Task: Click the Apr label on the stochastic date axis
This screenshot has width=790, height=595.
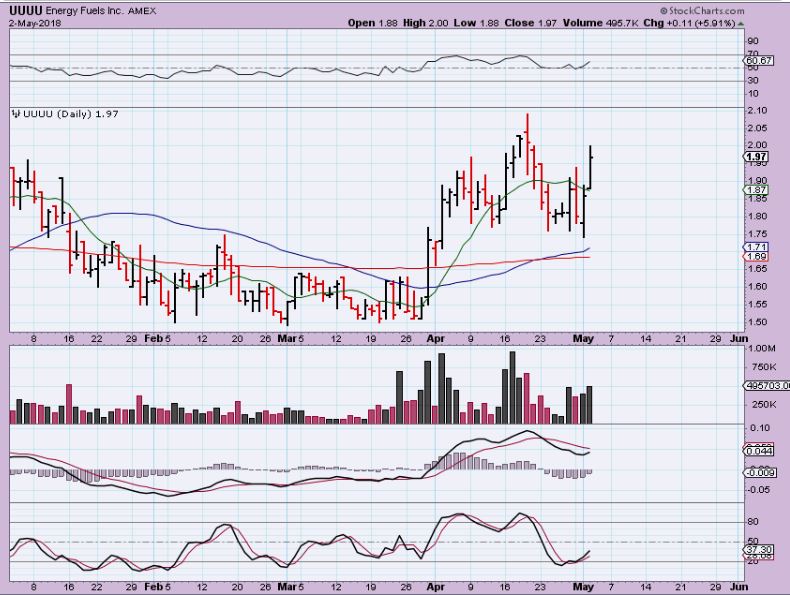Action: point(435,587)
